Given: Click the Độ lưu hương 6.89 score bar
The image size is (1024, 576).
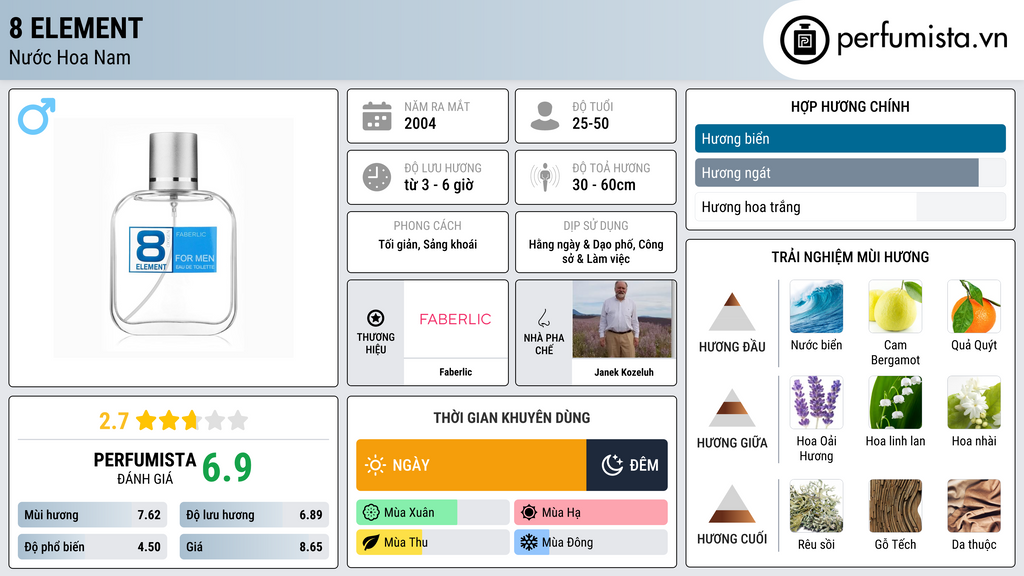Looking at the screenshot, I should pos(254,515).
